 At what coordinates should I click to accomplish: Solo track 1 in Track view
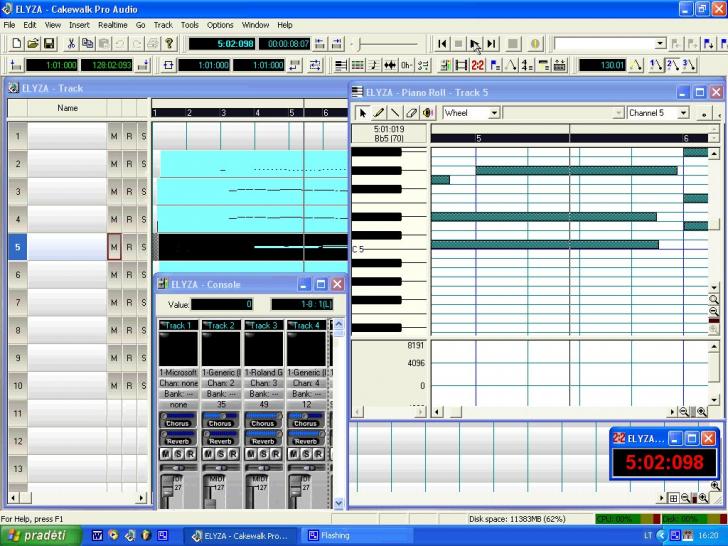(143, 136)
